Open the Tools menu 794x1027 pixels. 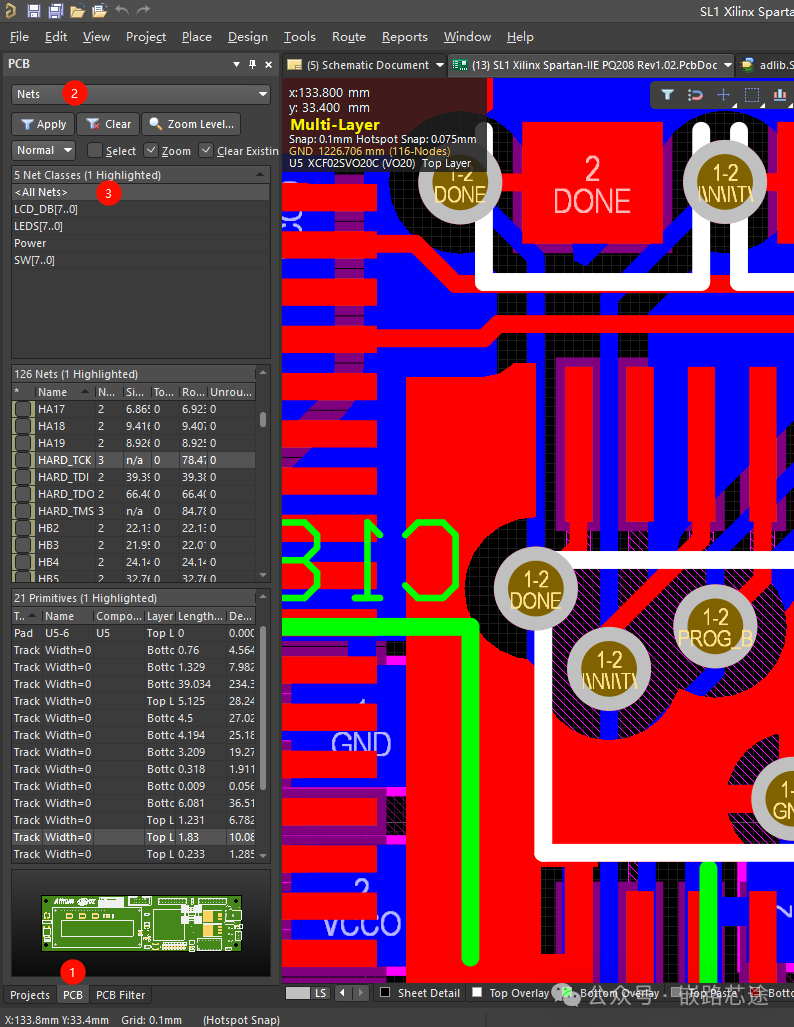click(x=299, y=37)
